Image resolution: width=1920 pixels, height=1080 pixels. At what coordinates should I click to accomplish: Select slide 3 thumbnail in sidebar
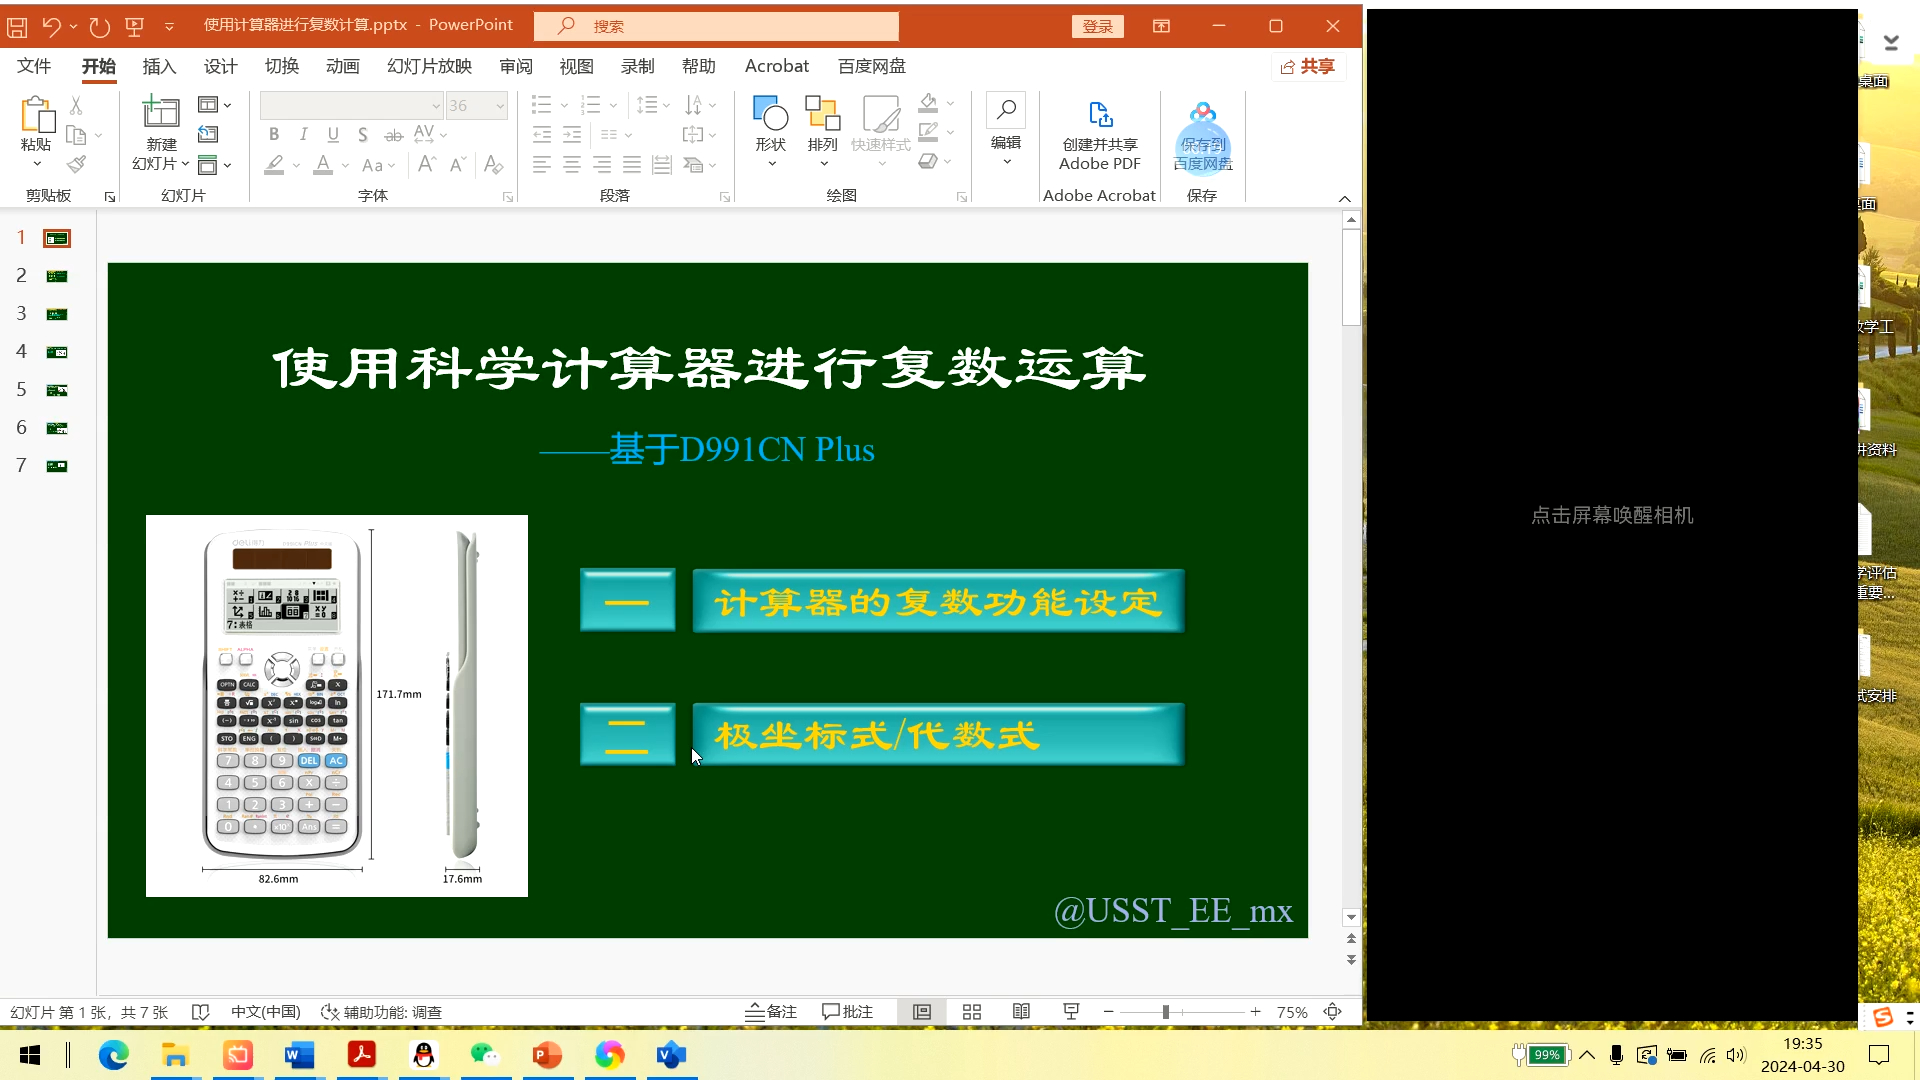[x=56, y=313]
